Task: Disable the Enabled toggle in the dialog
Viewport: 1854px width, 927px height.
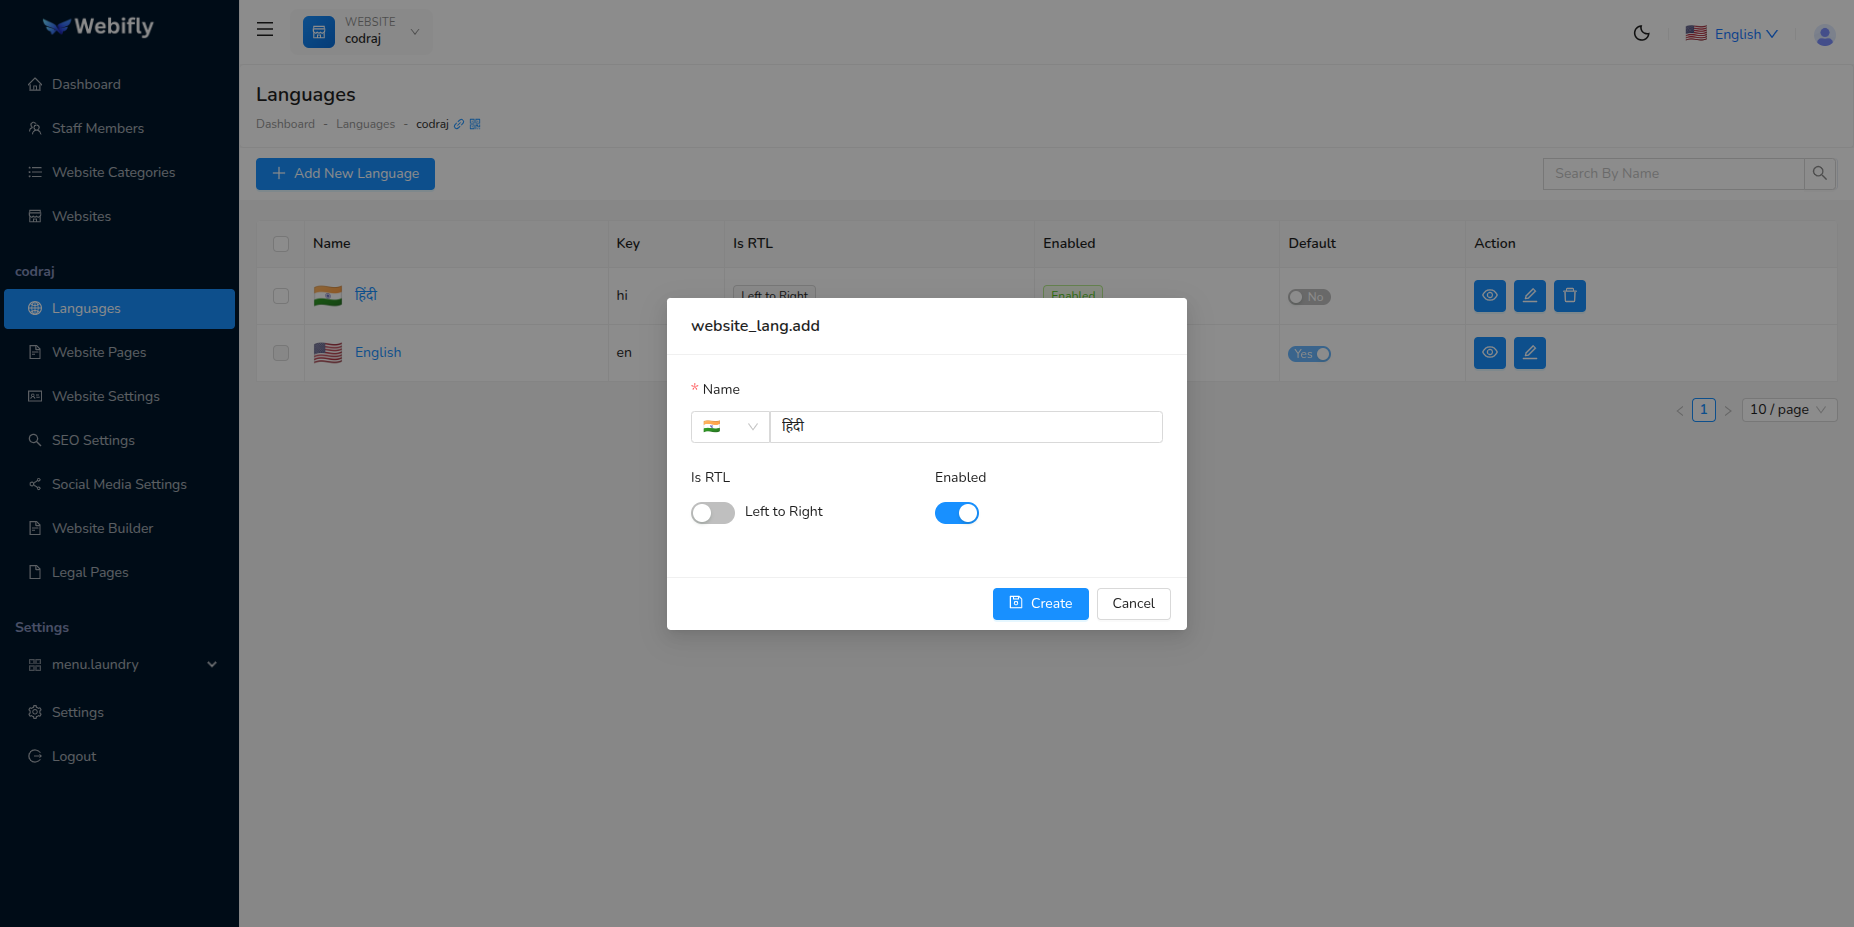Action: 957,512
